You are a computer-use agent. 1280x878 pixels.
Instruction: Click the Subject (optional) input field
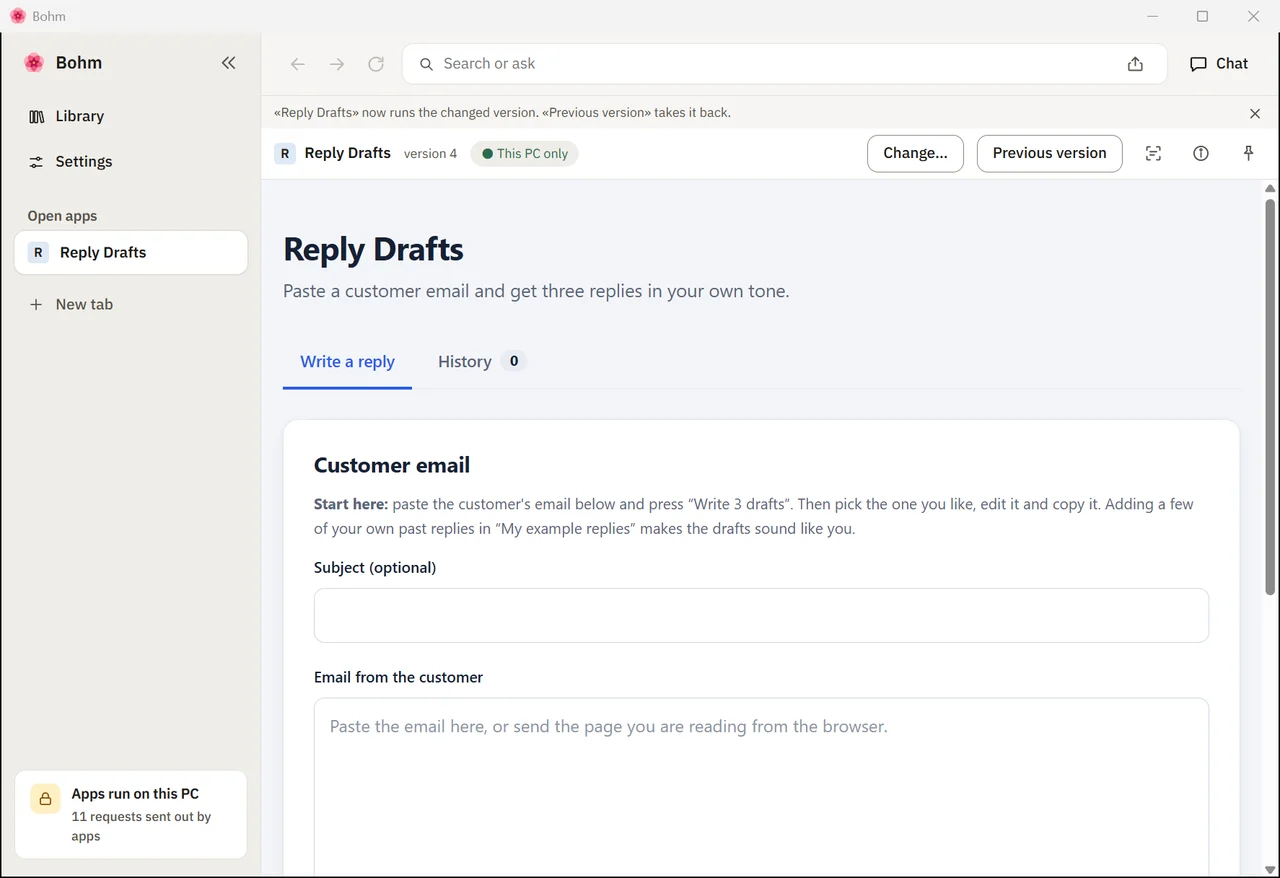click(x=761, y=615)
